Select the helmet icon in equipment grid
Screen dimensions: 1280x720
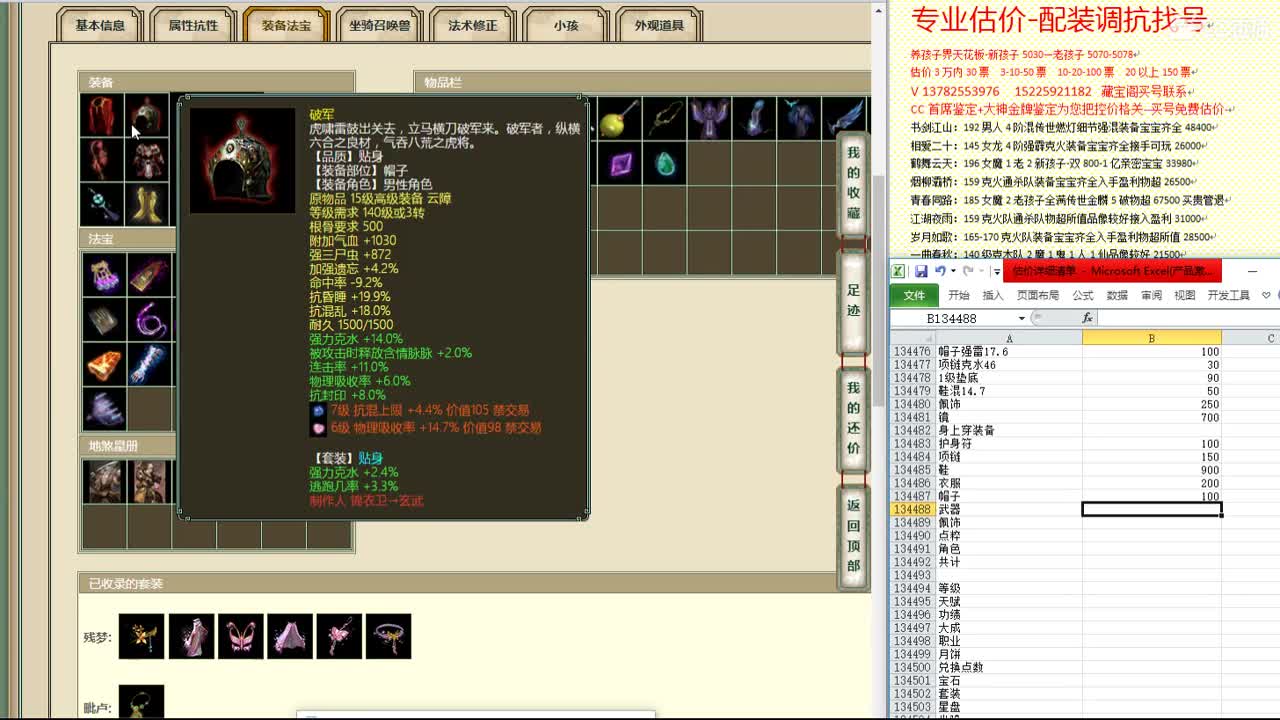(x=147, y=116)
